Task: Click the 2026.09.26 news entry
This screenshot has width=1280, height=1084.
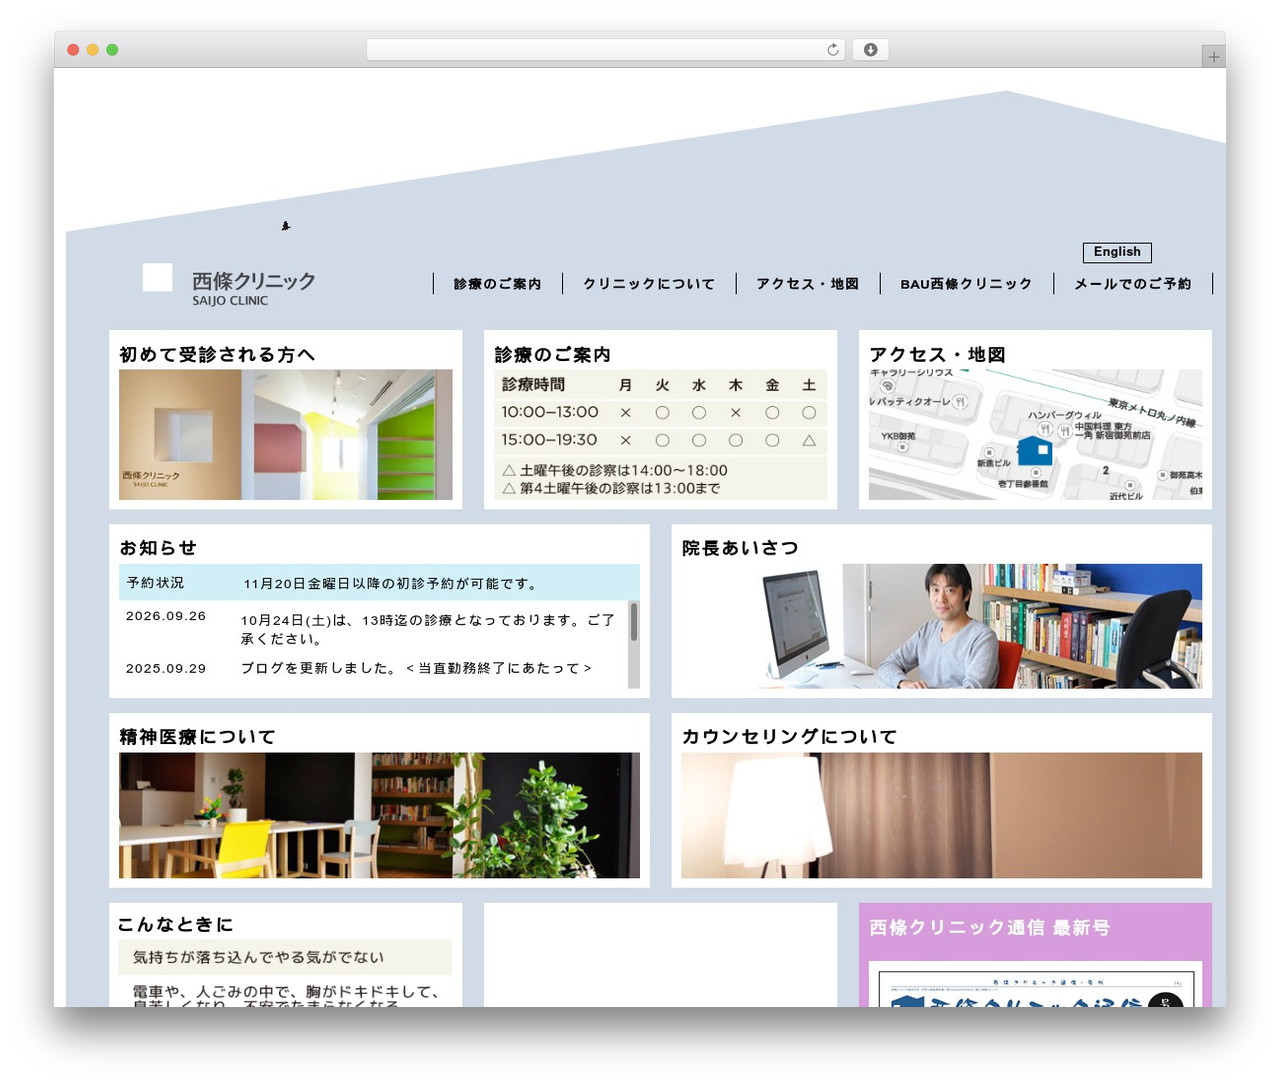Action: pyautogui.click(x=372, y=628)
